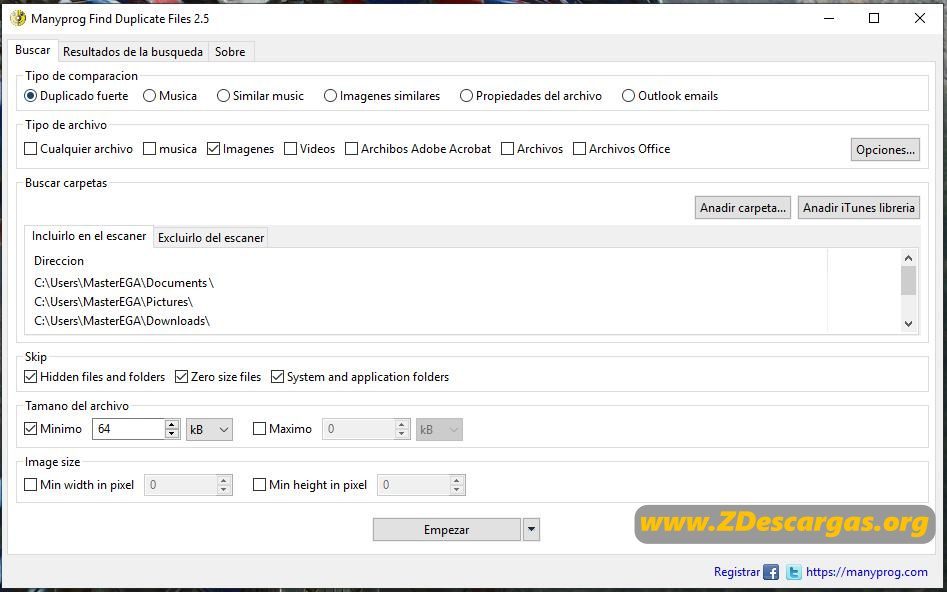Click the Opciones... button
947x592 pixels.
pyautogui.click(x=885, y=150)
